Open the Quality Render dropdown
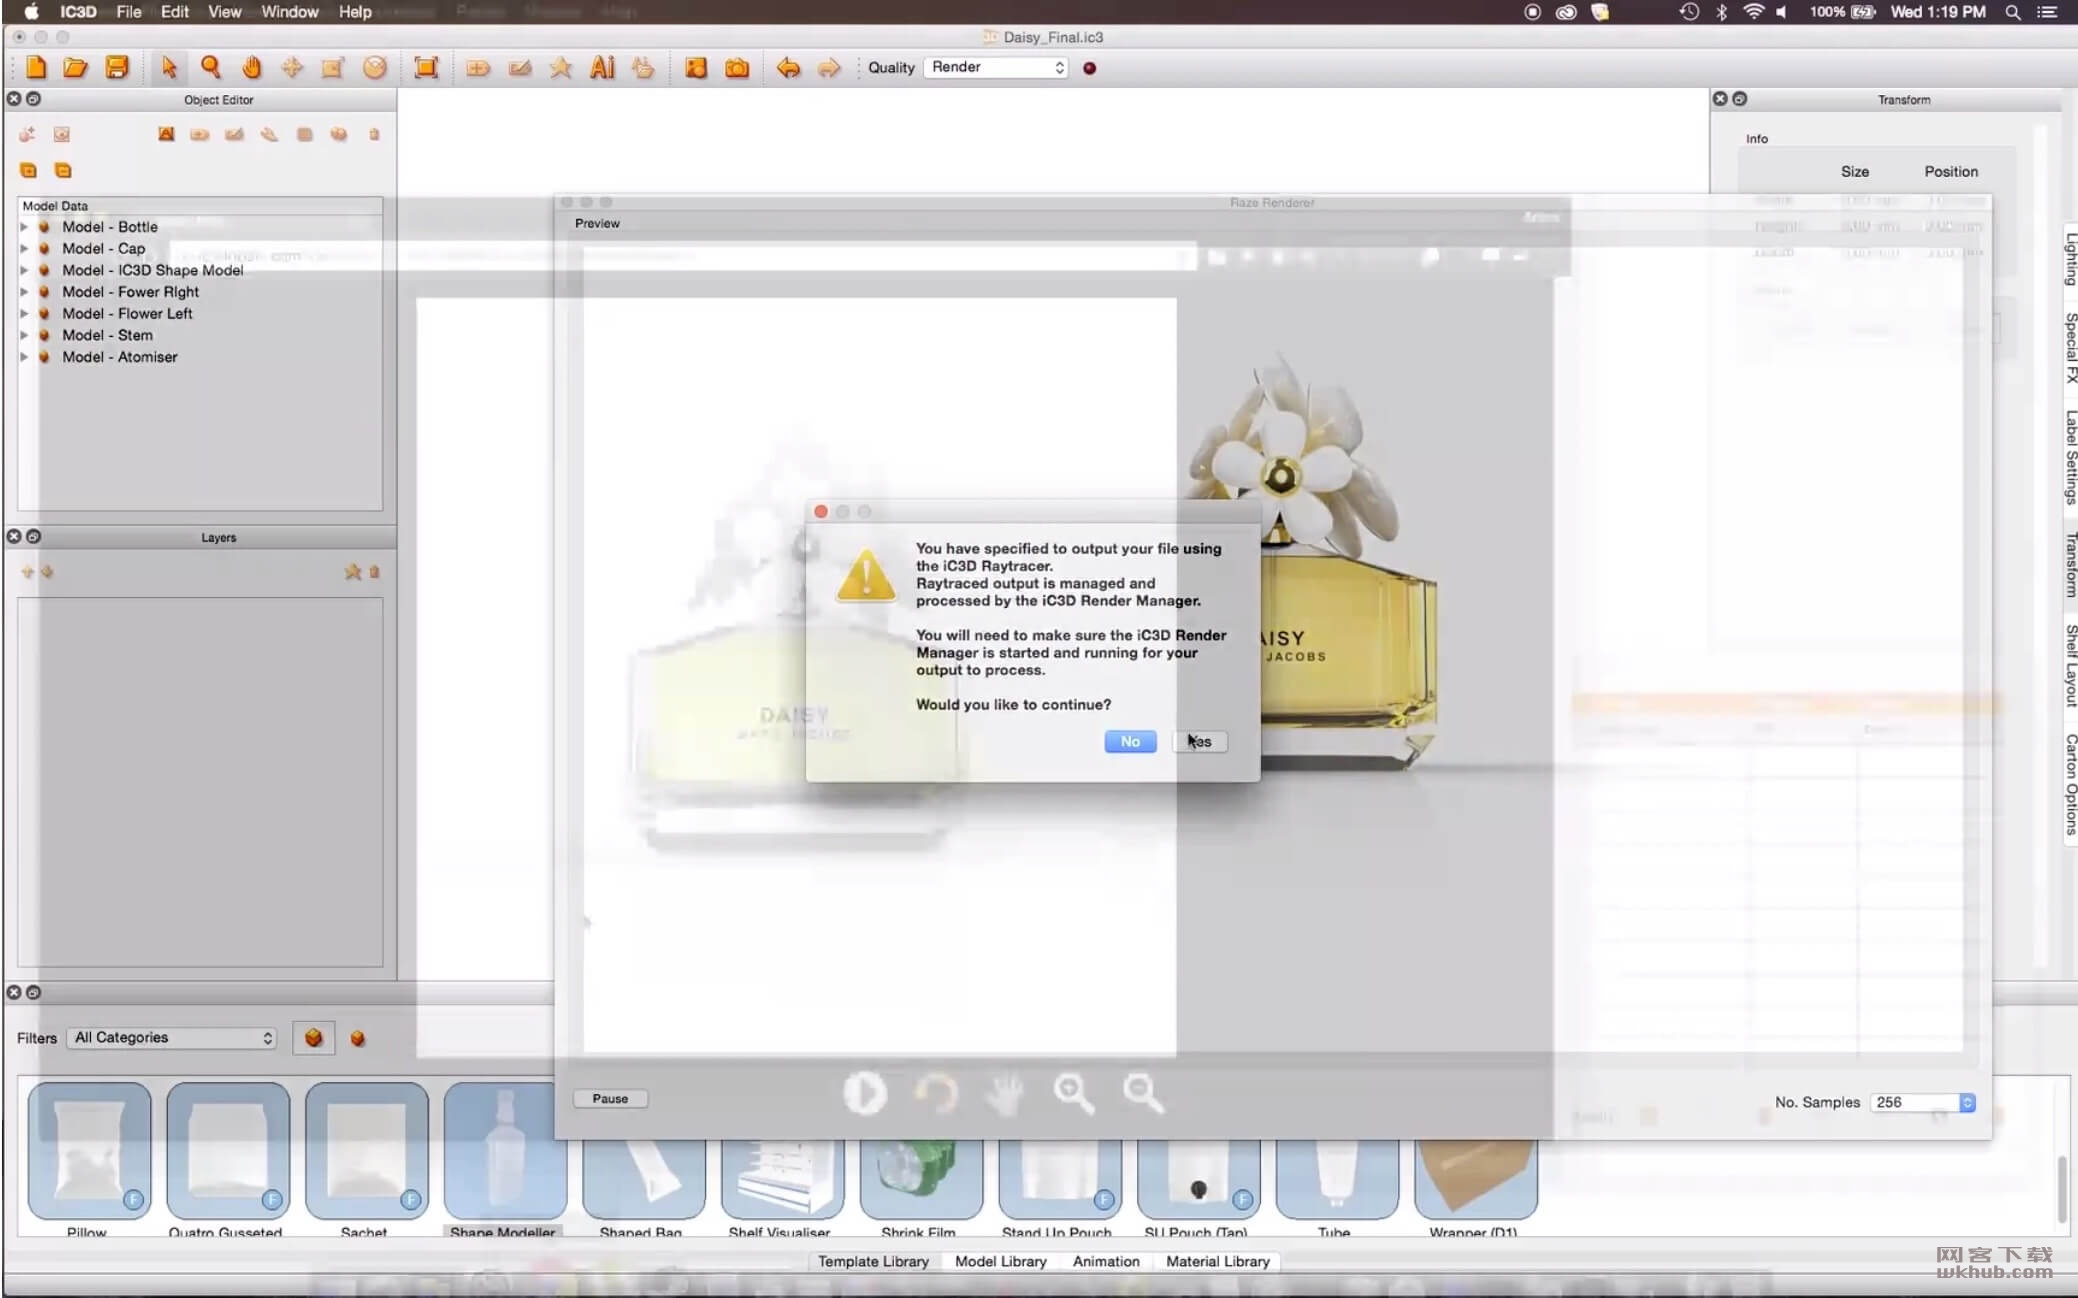 click(x=996, y=67)
